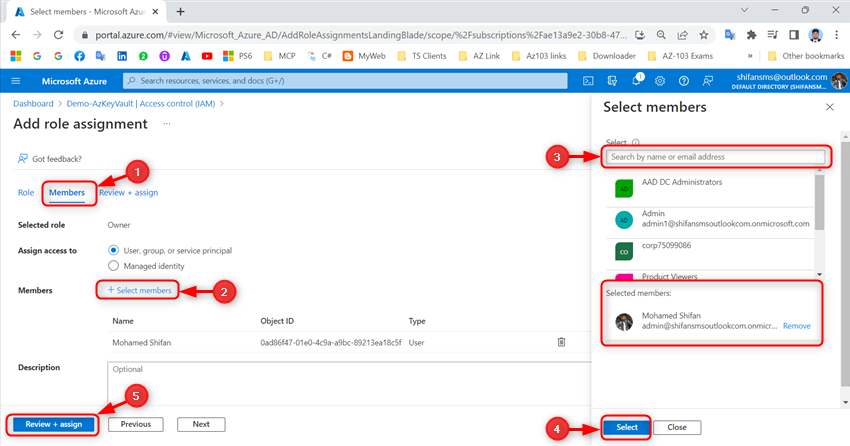Switch to the Role tab
Screen dimensions: 850x446
click(26, 192)
